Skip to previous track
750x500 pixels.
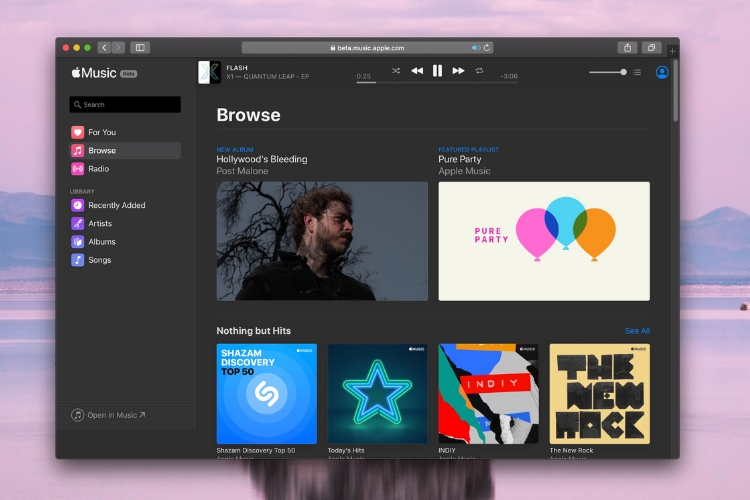(417, 71)
